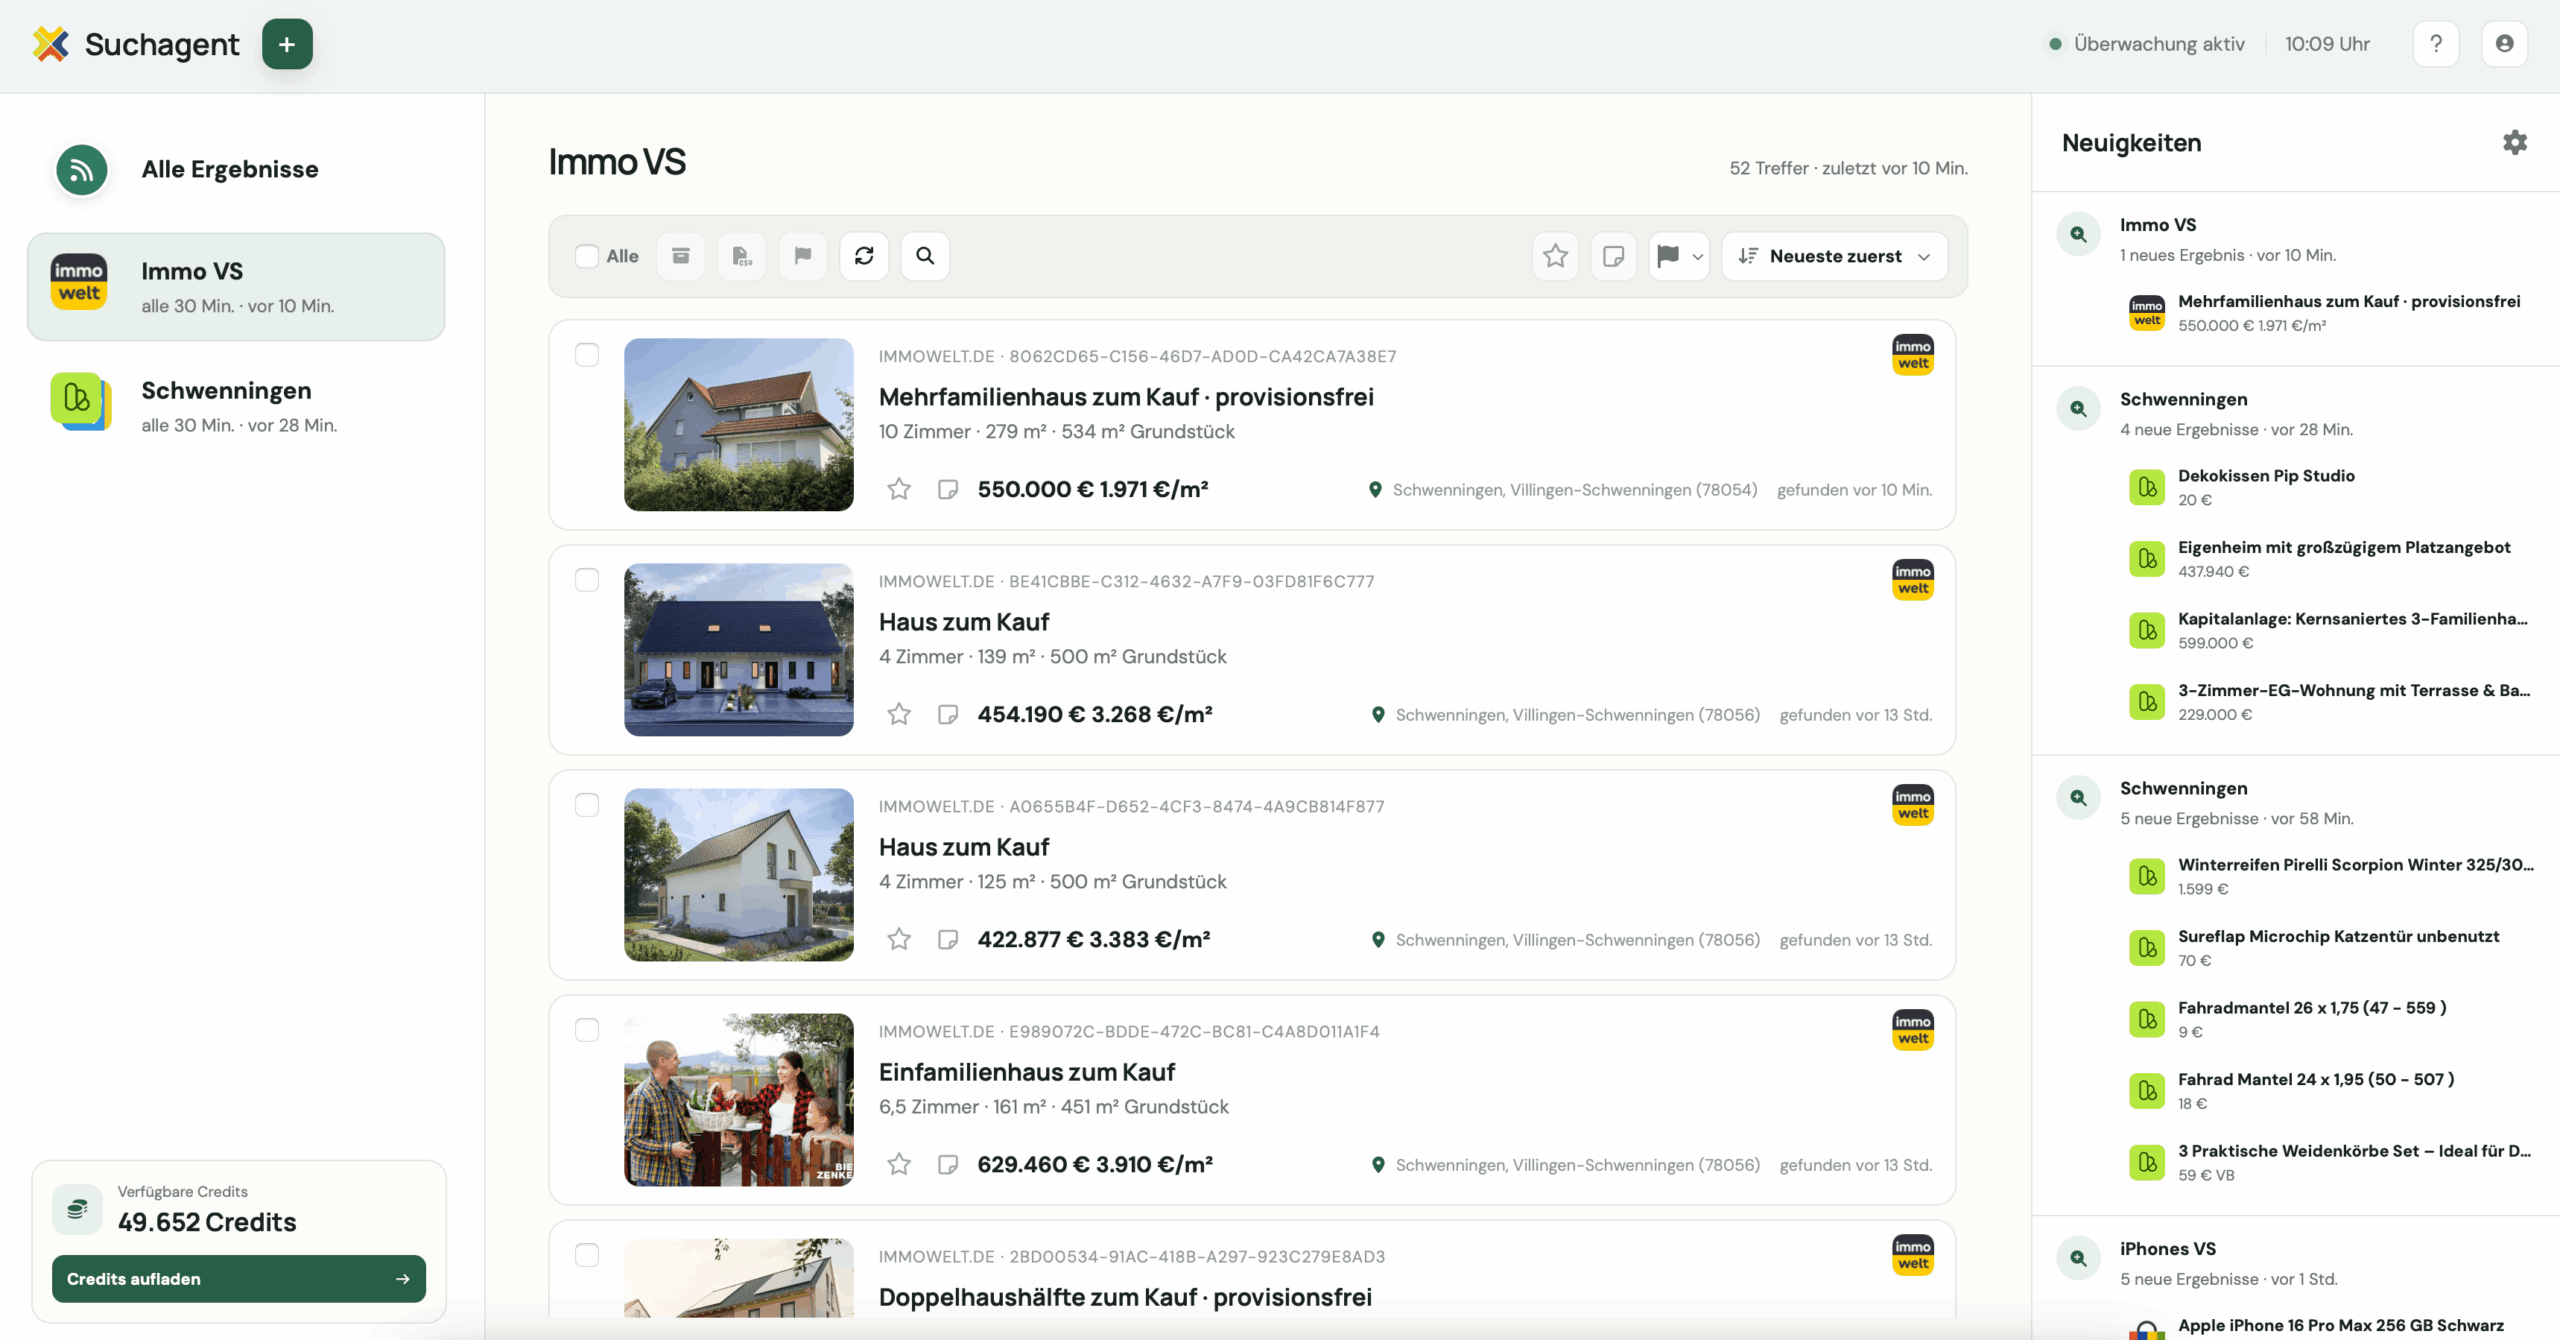Image resolution: width=2560 pixels, height=1340 pixels.
Task: Click immowelt badge on Einfamilienhaus listing
Action: pos(1913,1030)
